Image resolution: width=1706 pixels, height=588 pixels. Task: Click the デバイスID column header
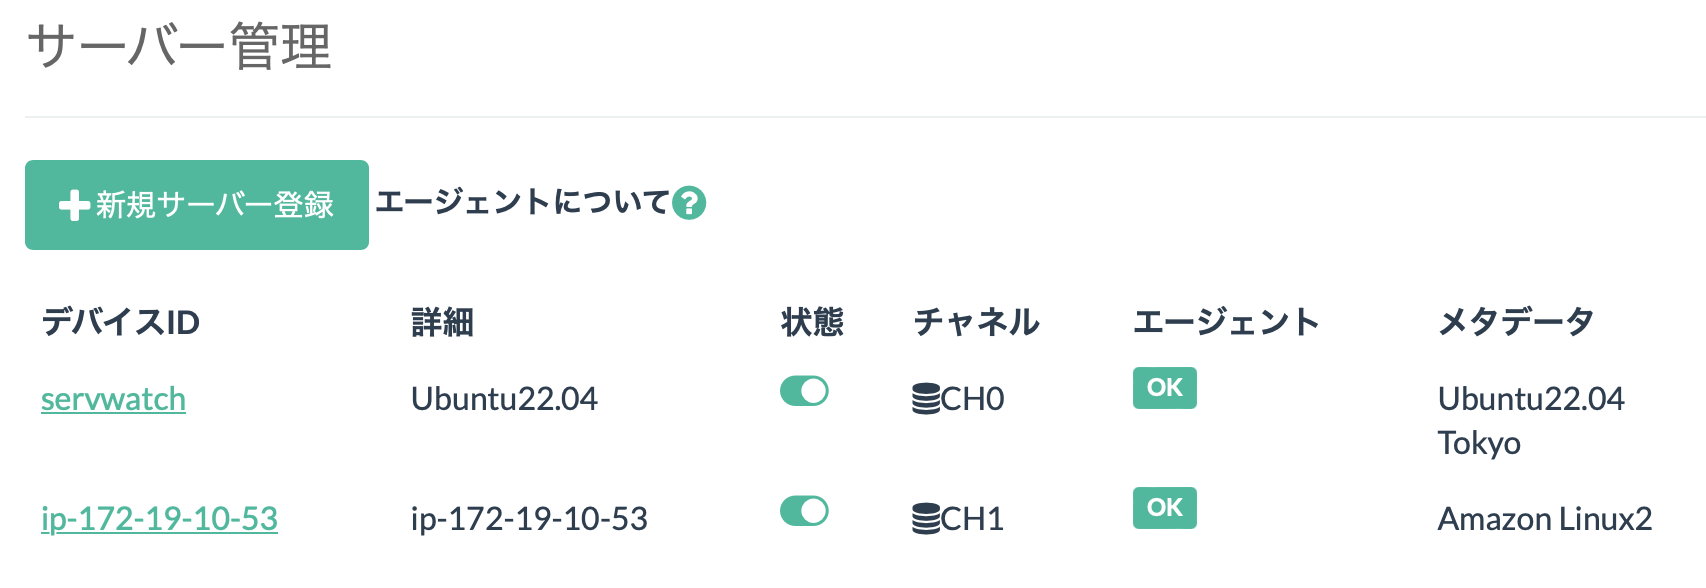[121, 322]
